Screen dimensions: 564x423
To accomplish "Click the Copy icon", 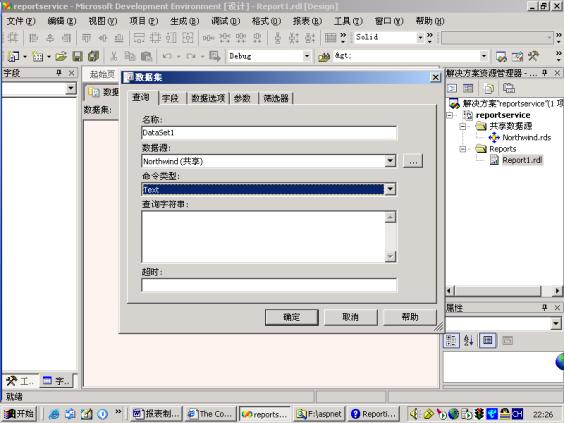I will (129, 56).
